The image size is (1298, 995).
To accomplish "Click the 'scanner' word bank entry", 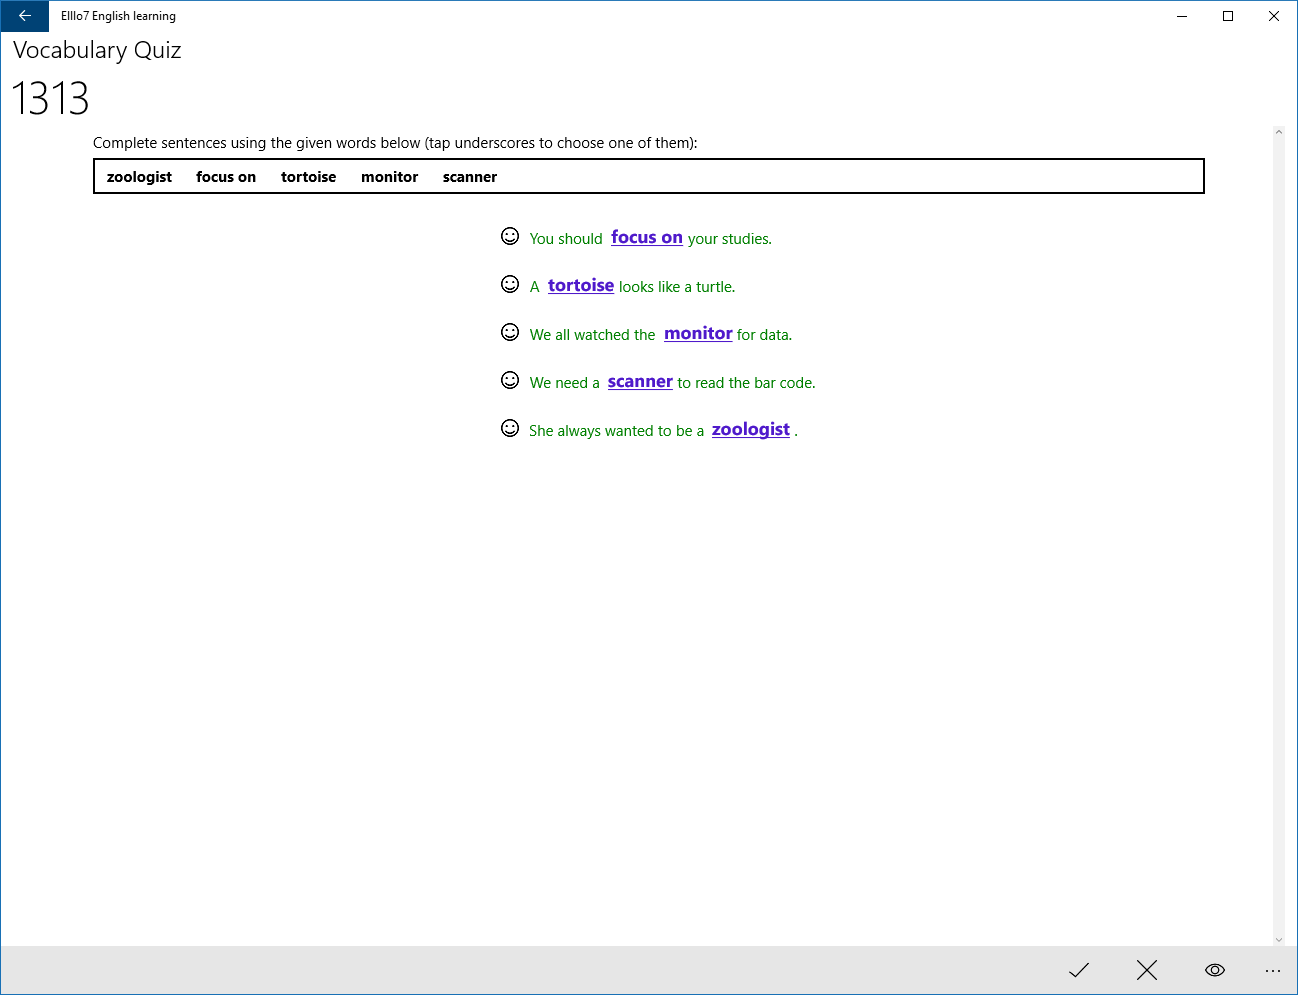I will click(x=469, y=176).
